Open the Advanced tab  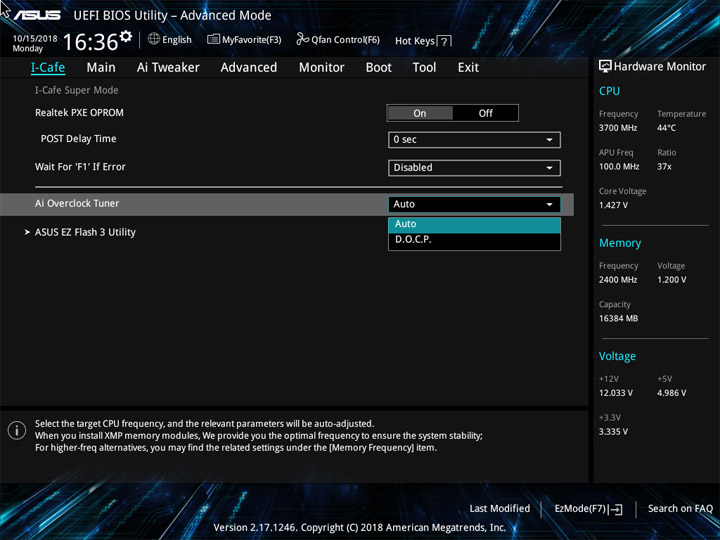[249, 68]
